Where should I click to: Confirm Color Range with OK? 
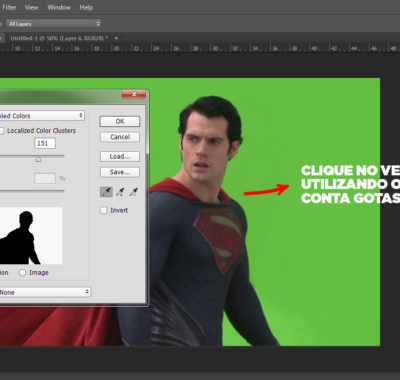[x=120, y=121]
